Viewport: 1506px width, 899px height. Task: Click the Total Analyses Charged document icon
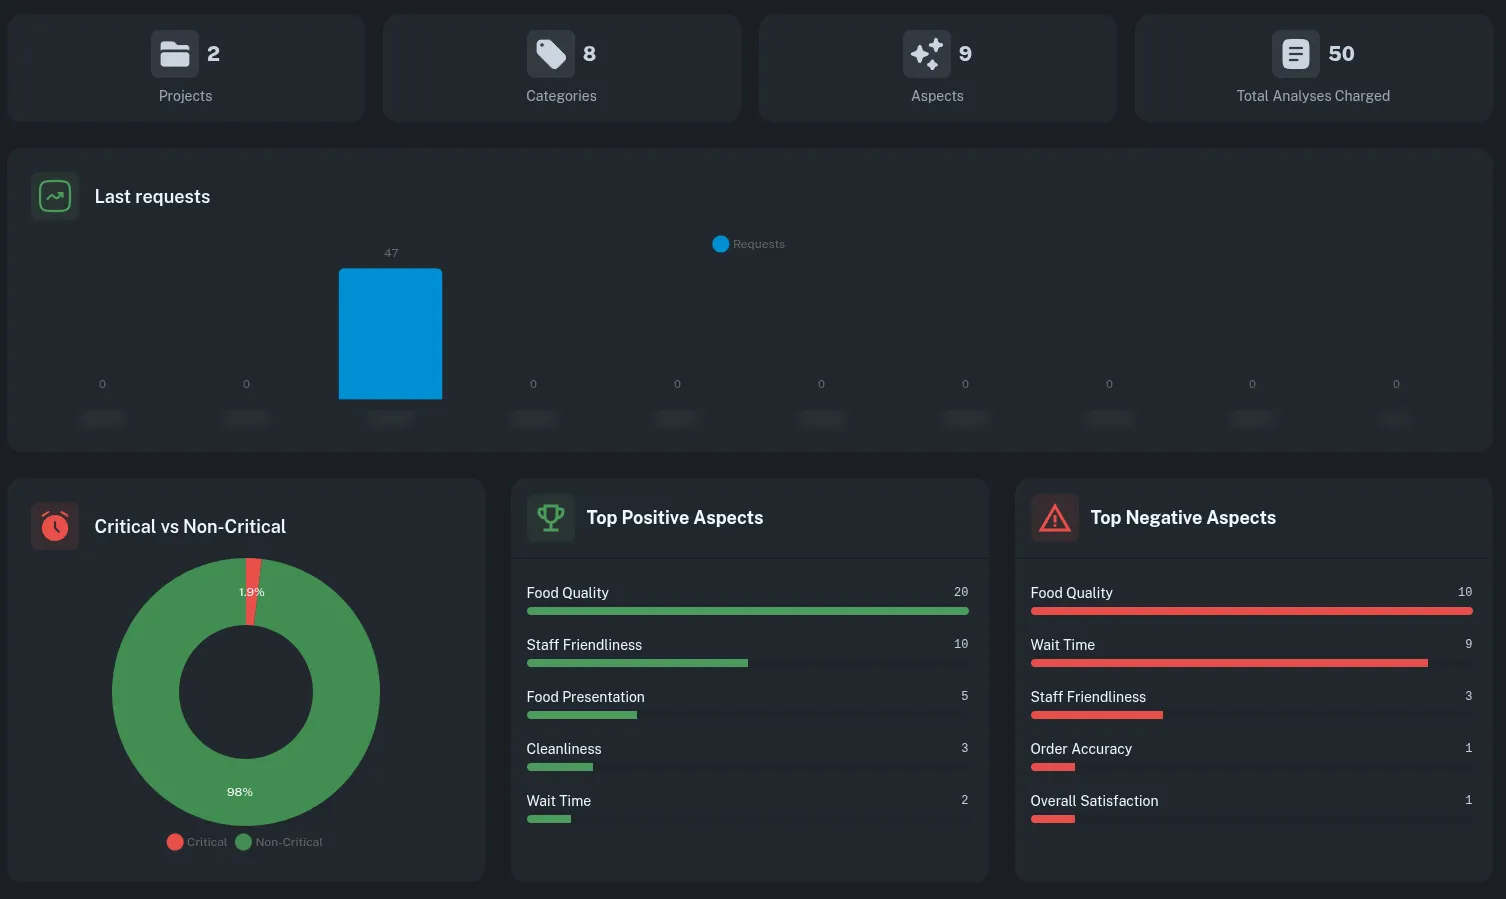(1296, 54)
